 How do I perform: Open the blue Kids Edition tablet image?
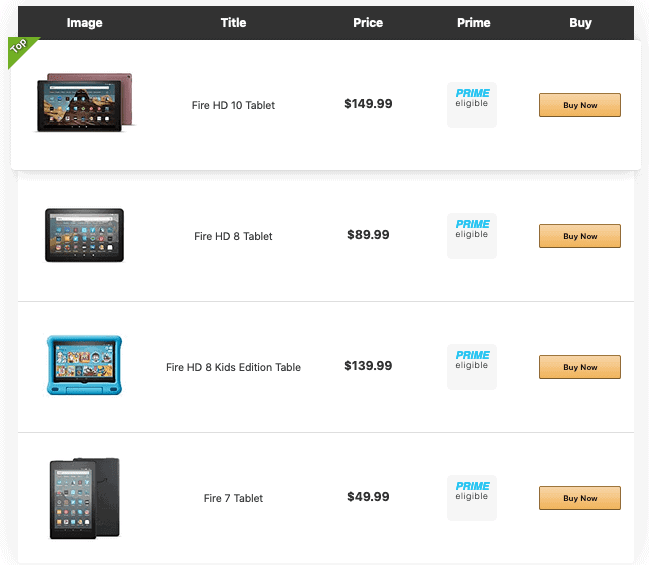[84, 365]
